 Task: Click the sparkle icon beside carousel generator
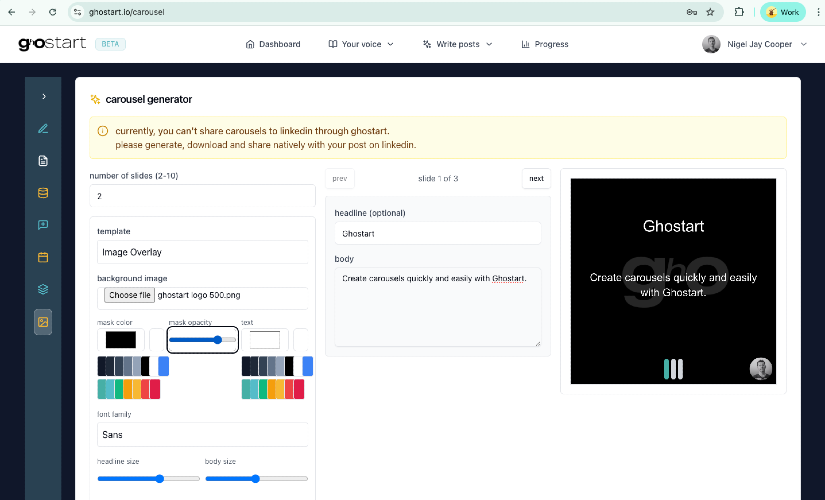[x=95, y=99]
